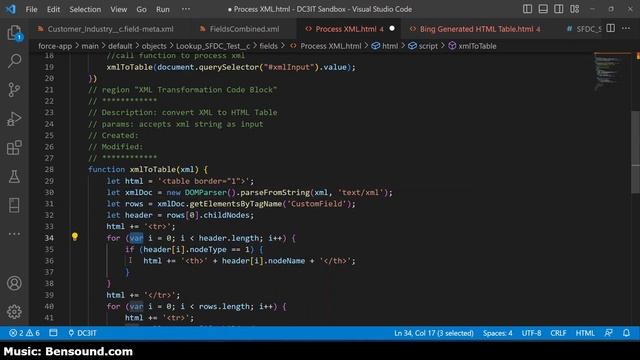640x360 pixels.
Task: Open Lookup_SFDC_Test__c breadcrumb segment
Action: 213,46
